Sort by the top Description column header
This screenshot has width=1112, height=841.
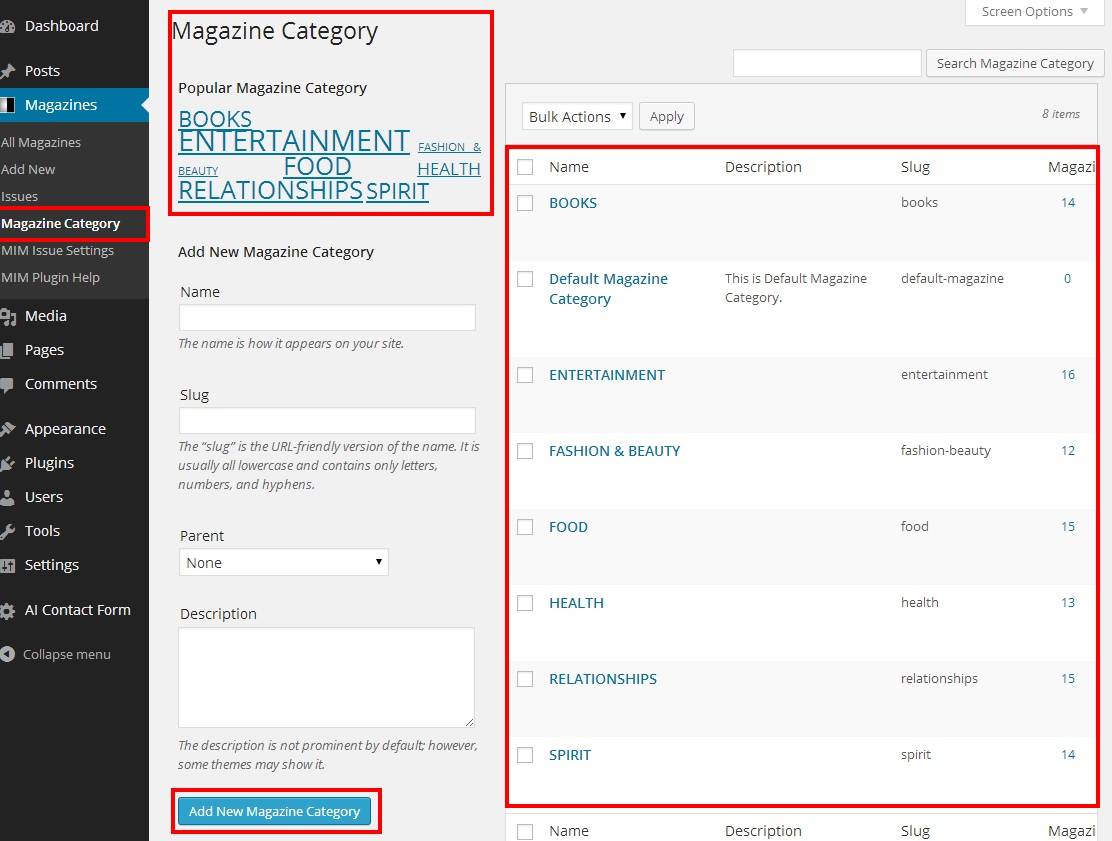763,167
